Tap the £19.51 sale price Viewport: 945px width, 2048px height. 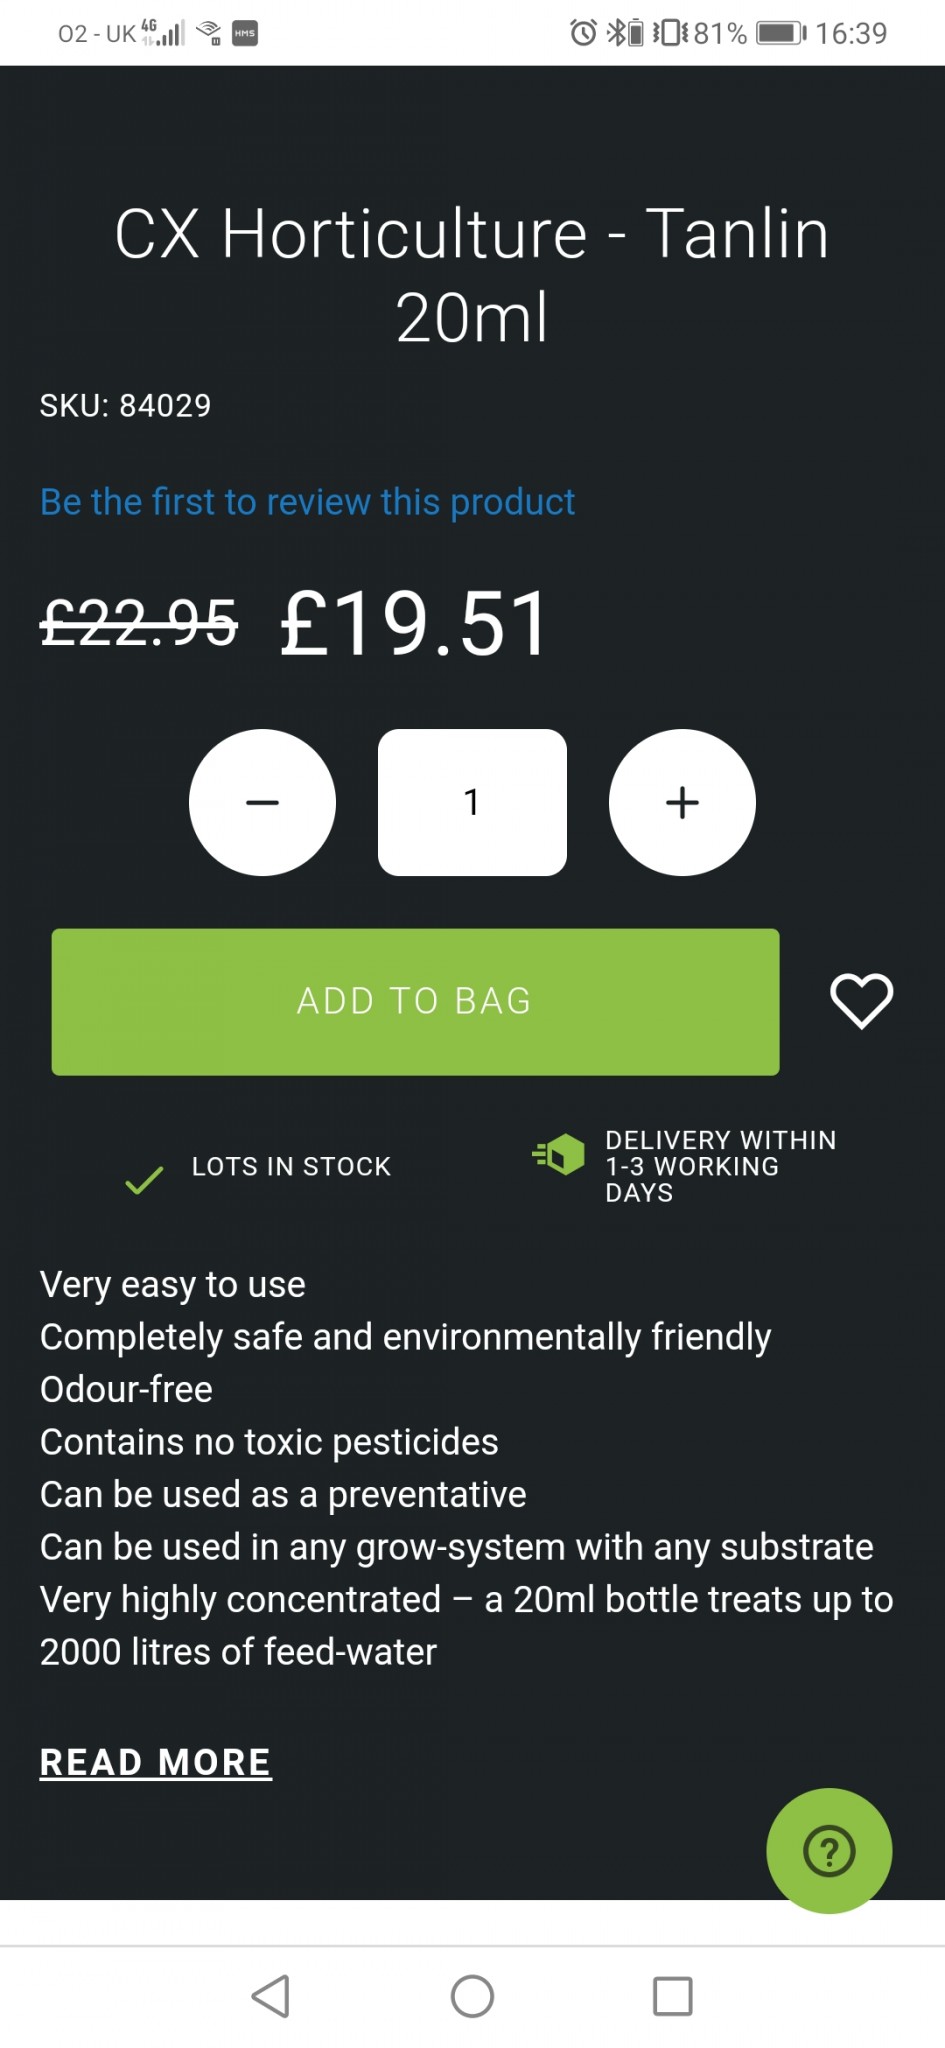click(414, 624)
